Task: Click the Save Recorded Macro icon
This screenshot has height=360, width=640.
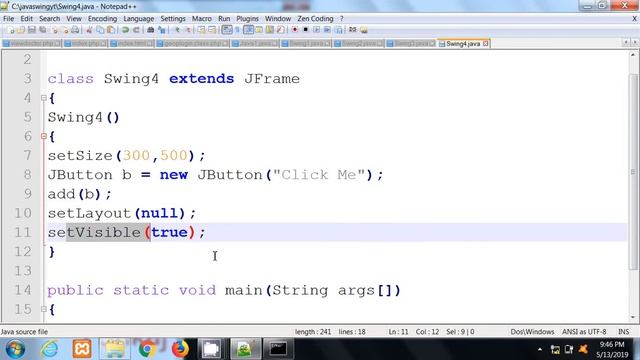Action: point(338,30)
